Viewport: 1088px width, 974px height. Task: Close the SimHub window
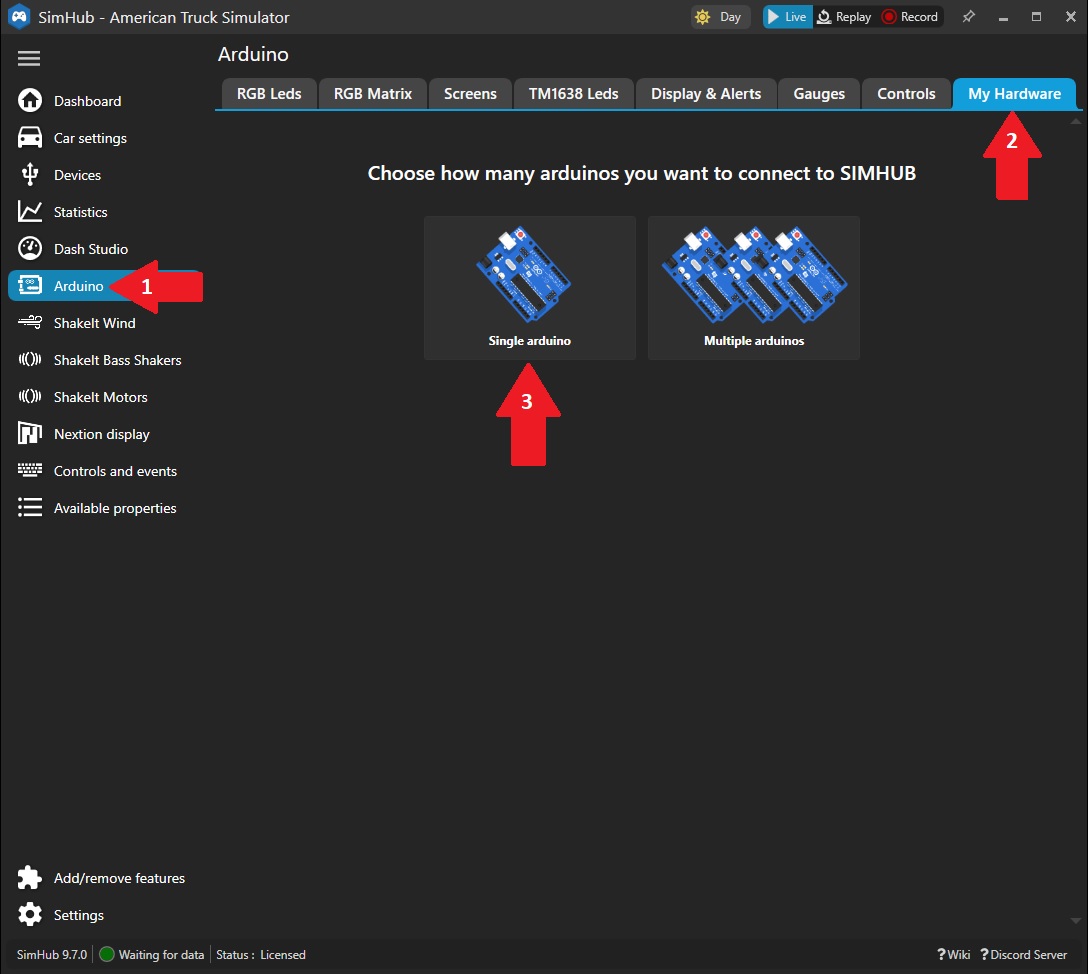[1070, 17]
